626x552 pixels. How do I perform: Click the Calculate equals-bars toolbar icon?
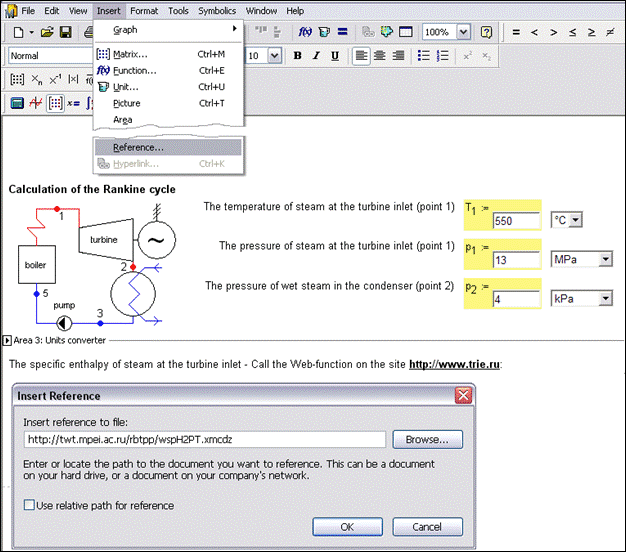click(343, 32)
